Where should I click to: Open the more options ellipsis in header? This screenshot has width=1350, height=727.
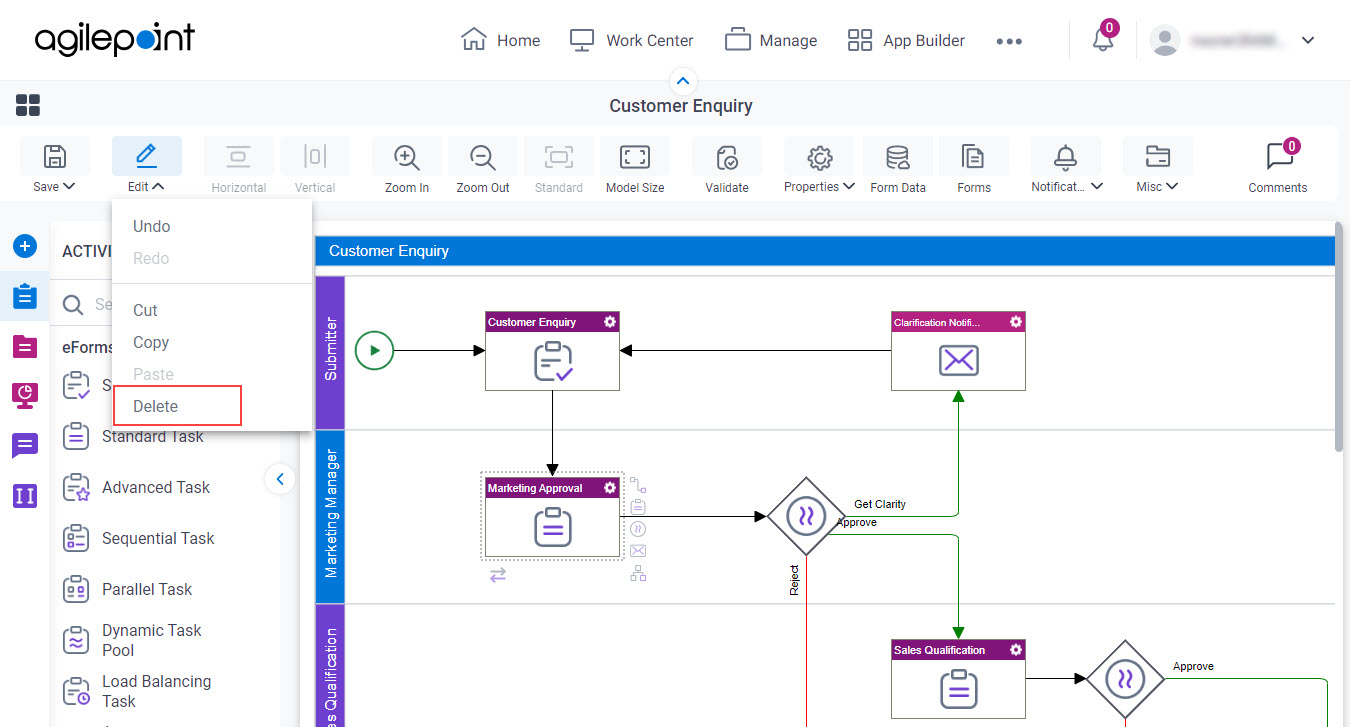(x=1009, y=41)
